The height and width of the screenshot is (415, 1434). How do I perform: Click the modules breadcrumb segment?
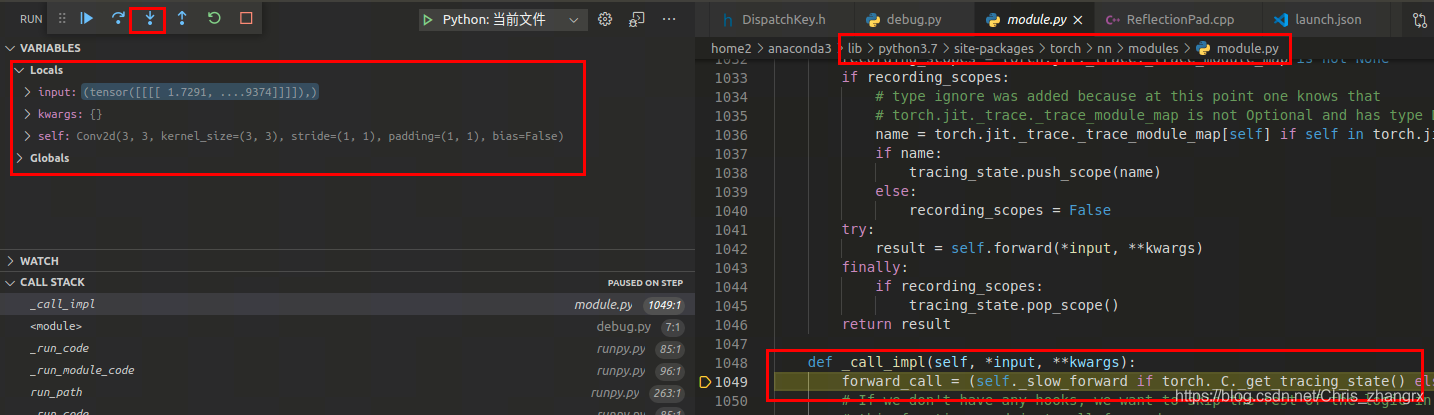click(x=1152, y=48)
